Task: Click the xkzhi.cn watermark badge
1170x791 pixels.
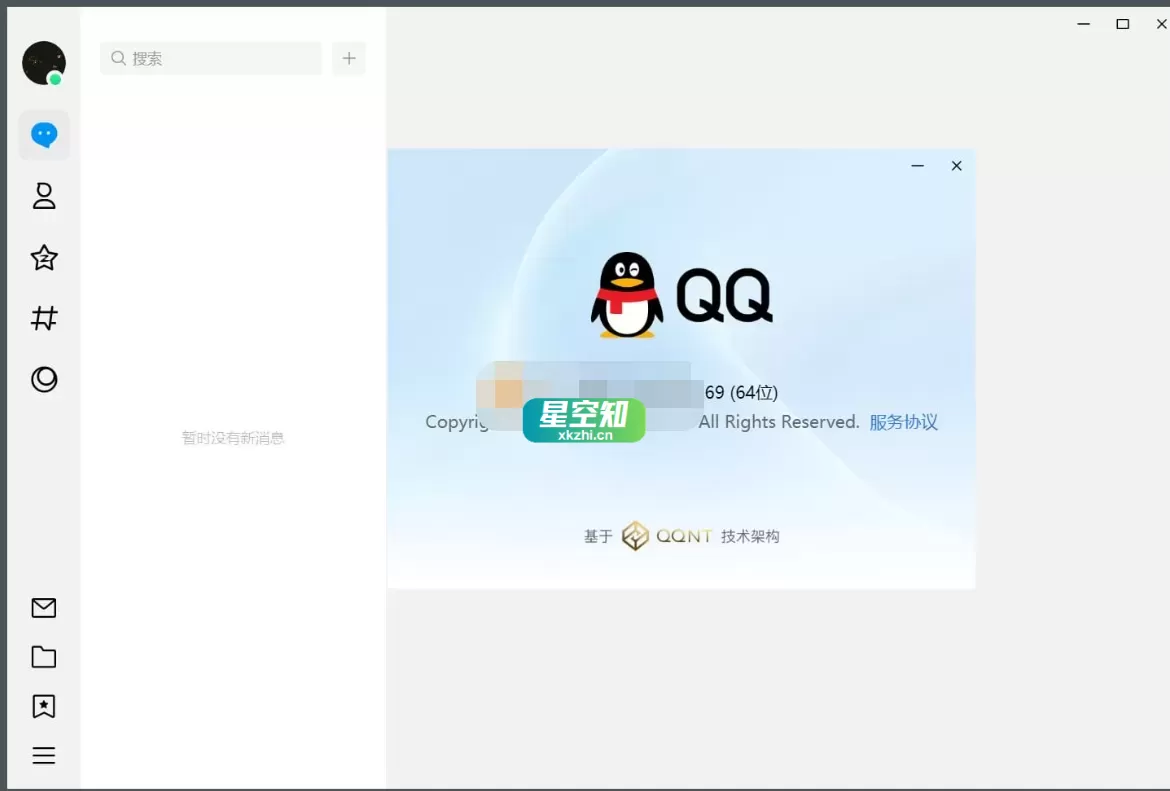Action: [x=583, y=421]
